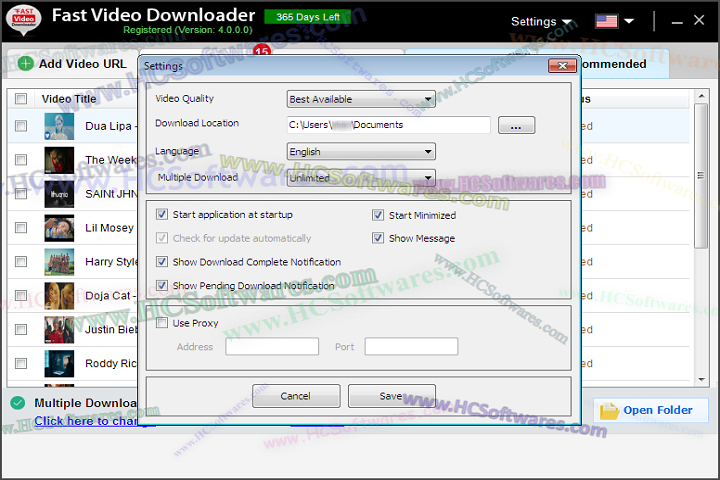This screenshot has width=720, height=480.
Task: Click the 'Click here to change' link
Action: point(86,421)
